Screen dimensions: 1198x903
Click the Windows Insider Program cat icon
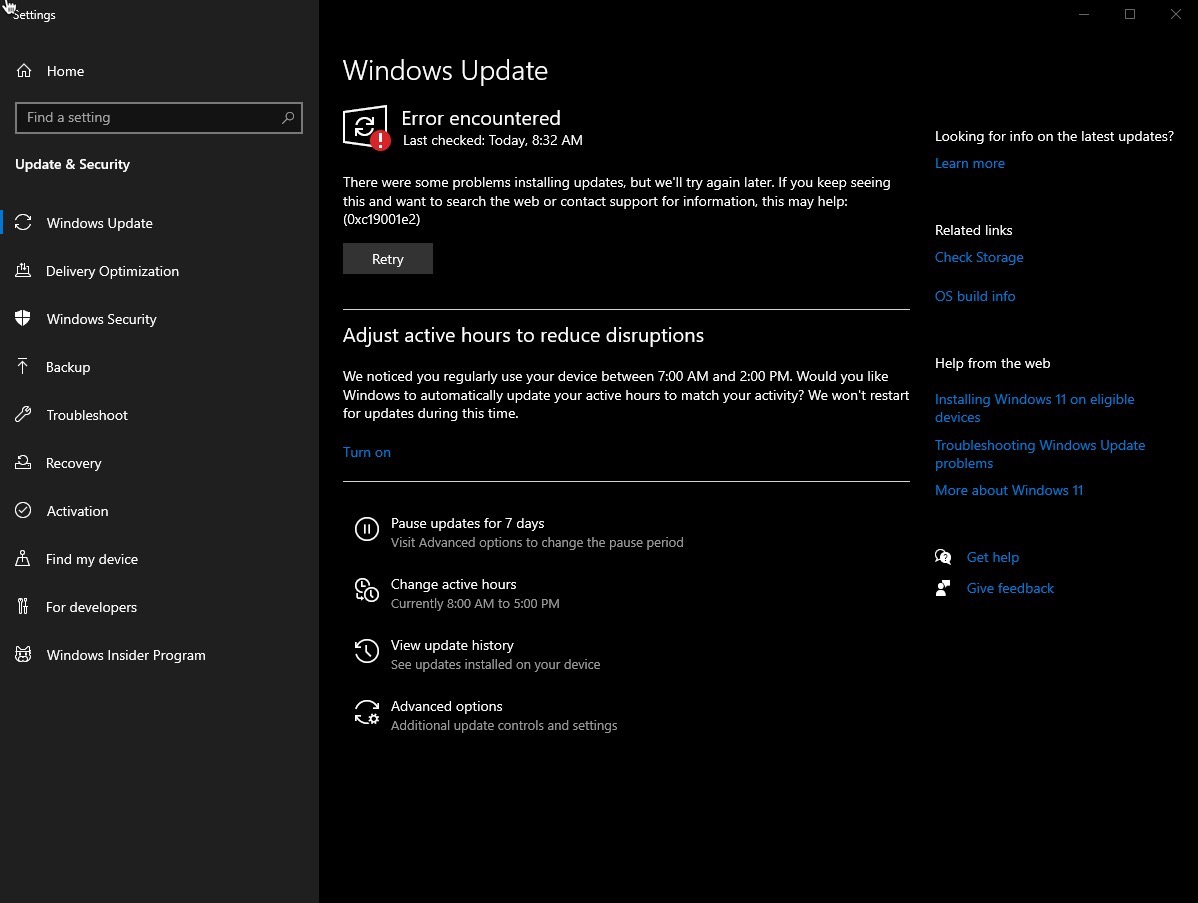coord(24,655)
